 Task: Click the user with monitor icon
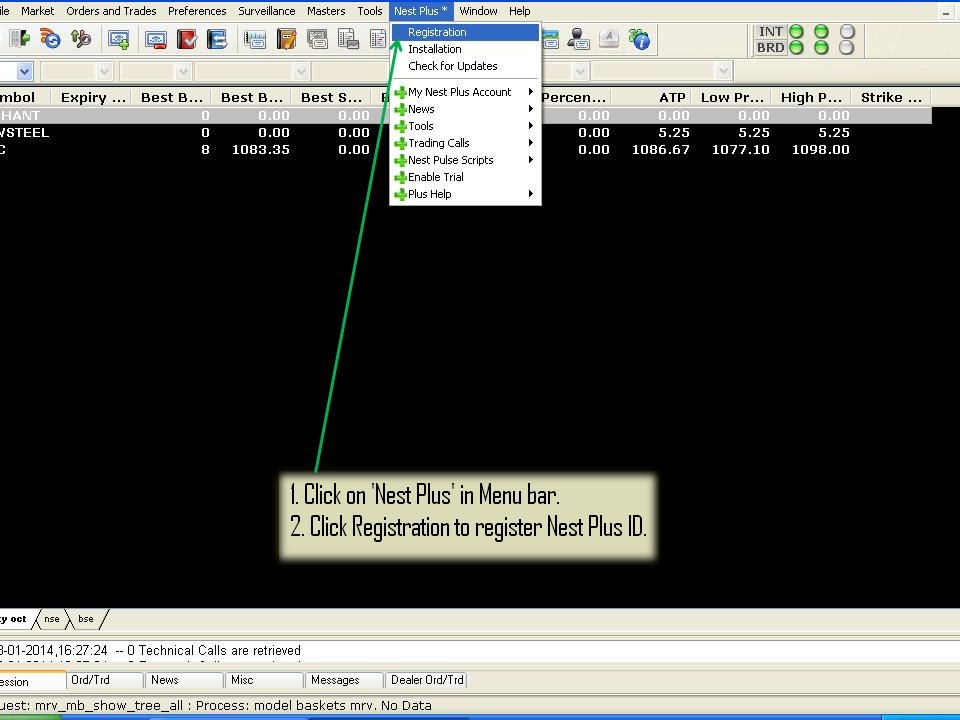click(577, 39)
